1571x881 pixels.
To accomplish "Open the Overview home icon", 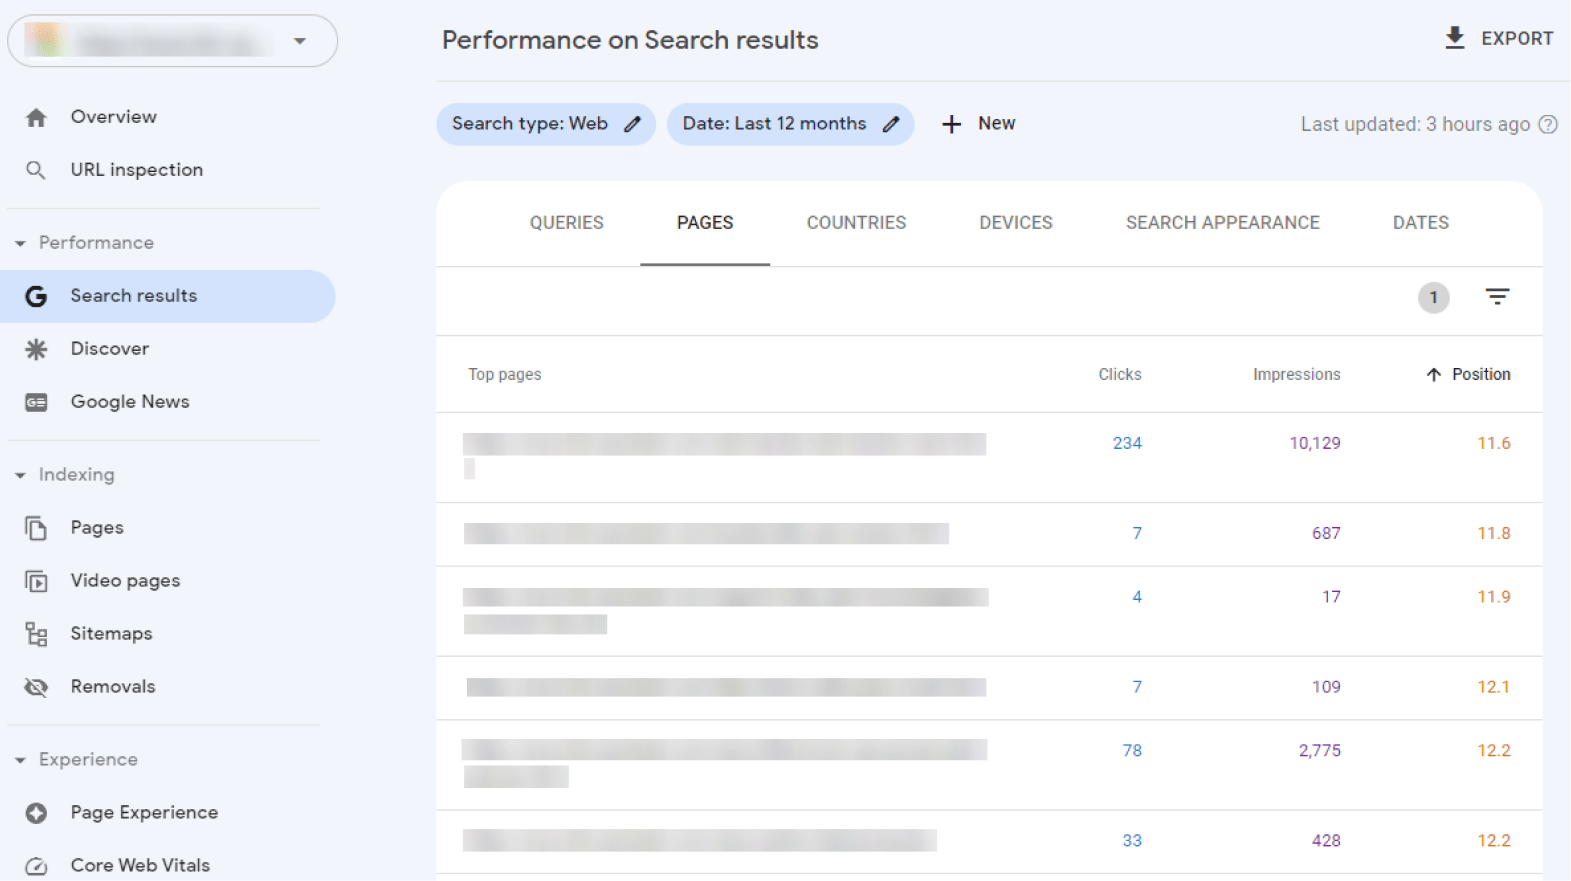I will [36, 117].
